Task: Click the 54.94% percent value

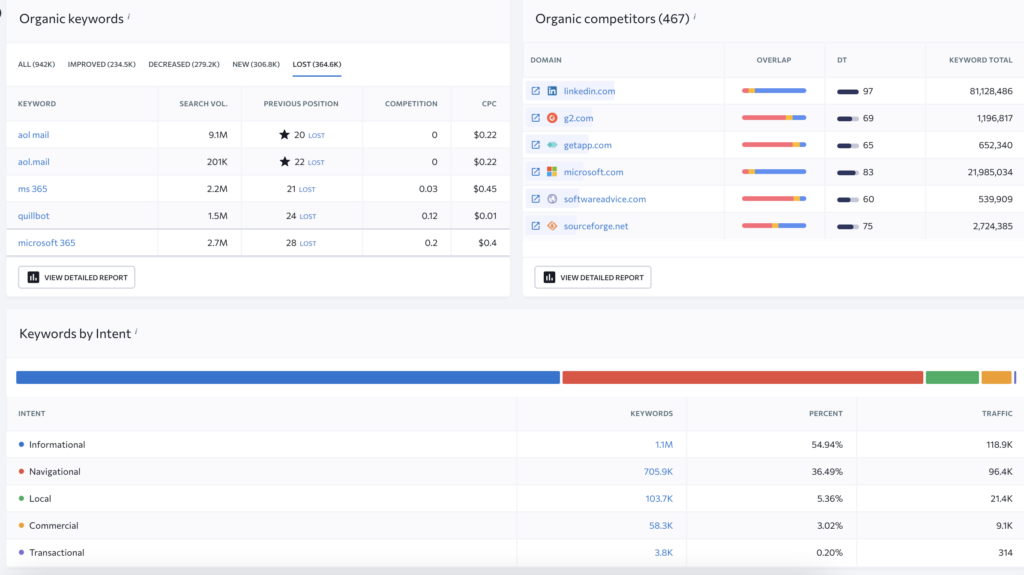Action: pos(827,444)
